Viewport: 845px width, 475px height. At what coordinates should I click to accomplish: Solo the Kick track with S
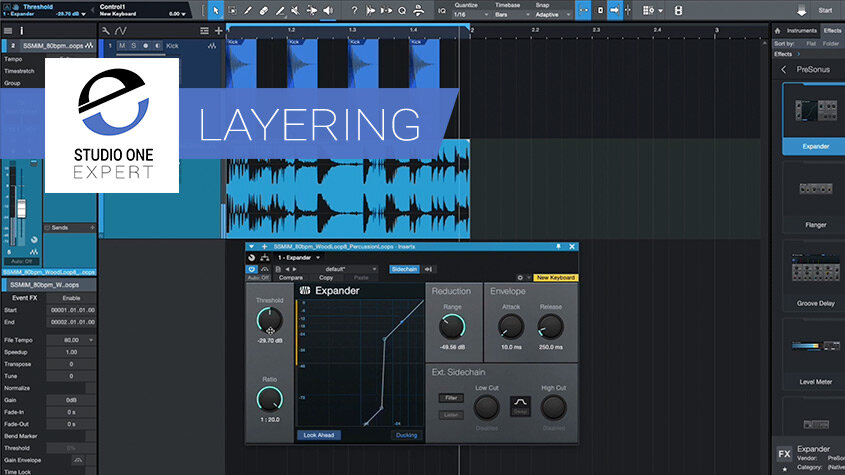click(134, 46)
